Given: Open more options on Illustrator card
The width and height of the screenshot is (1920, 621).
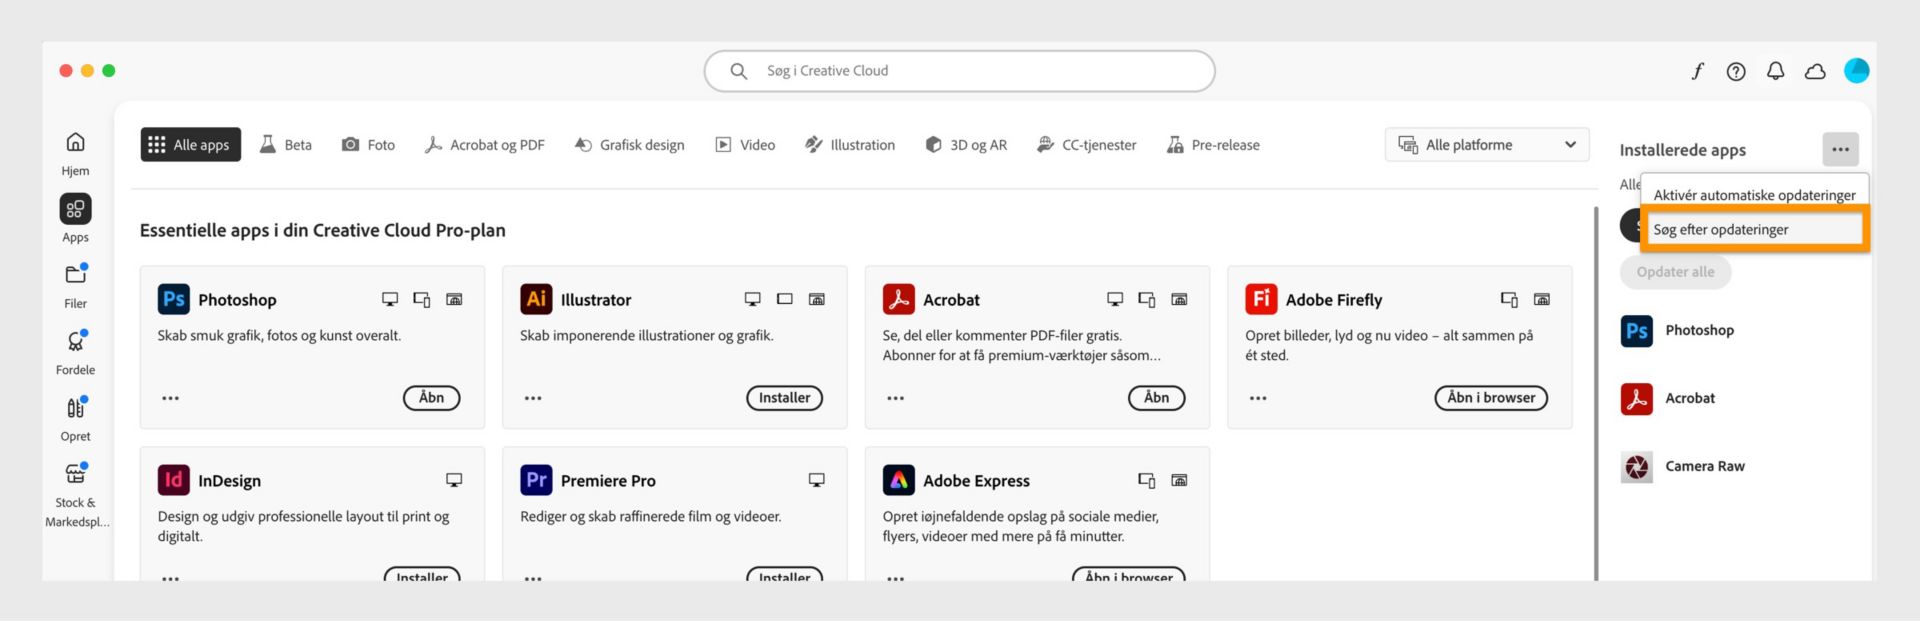Looking at the screenshot, I should point(533,398).
